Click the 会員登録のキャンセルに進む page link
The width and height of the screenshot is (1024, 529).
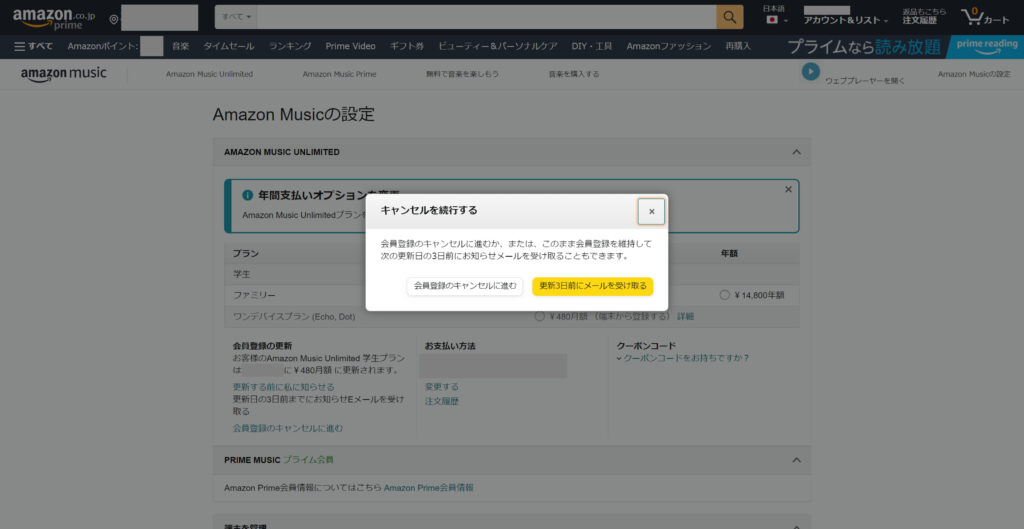287,428
